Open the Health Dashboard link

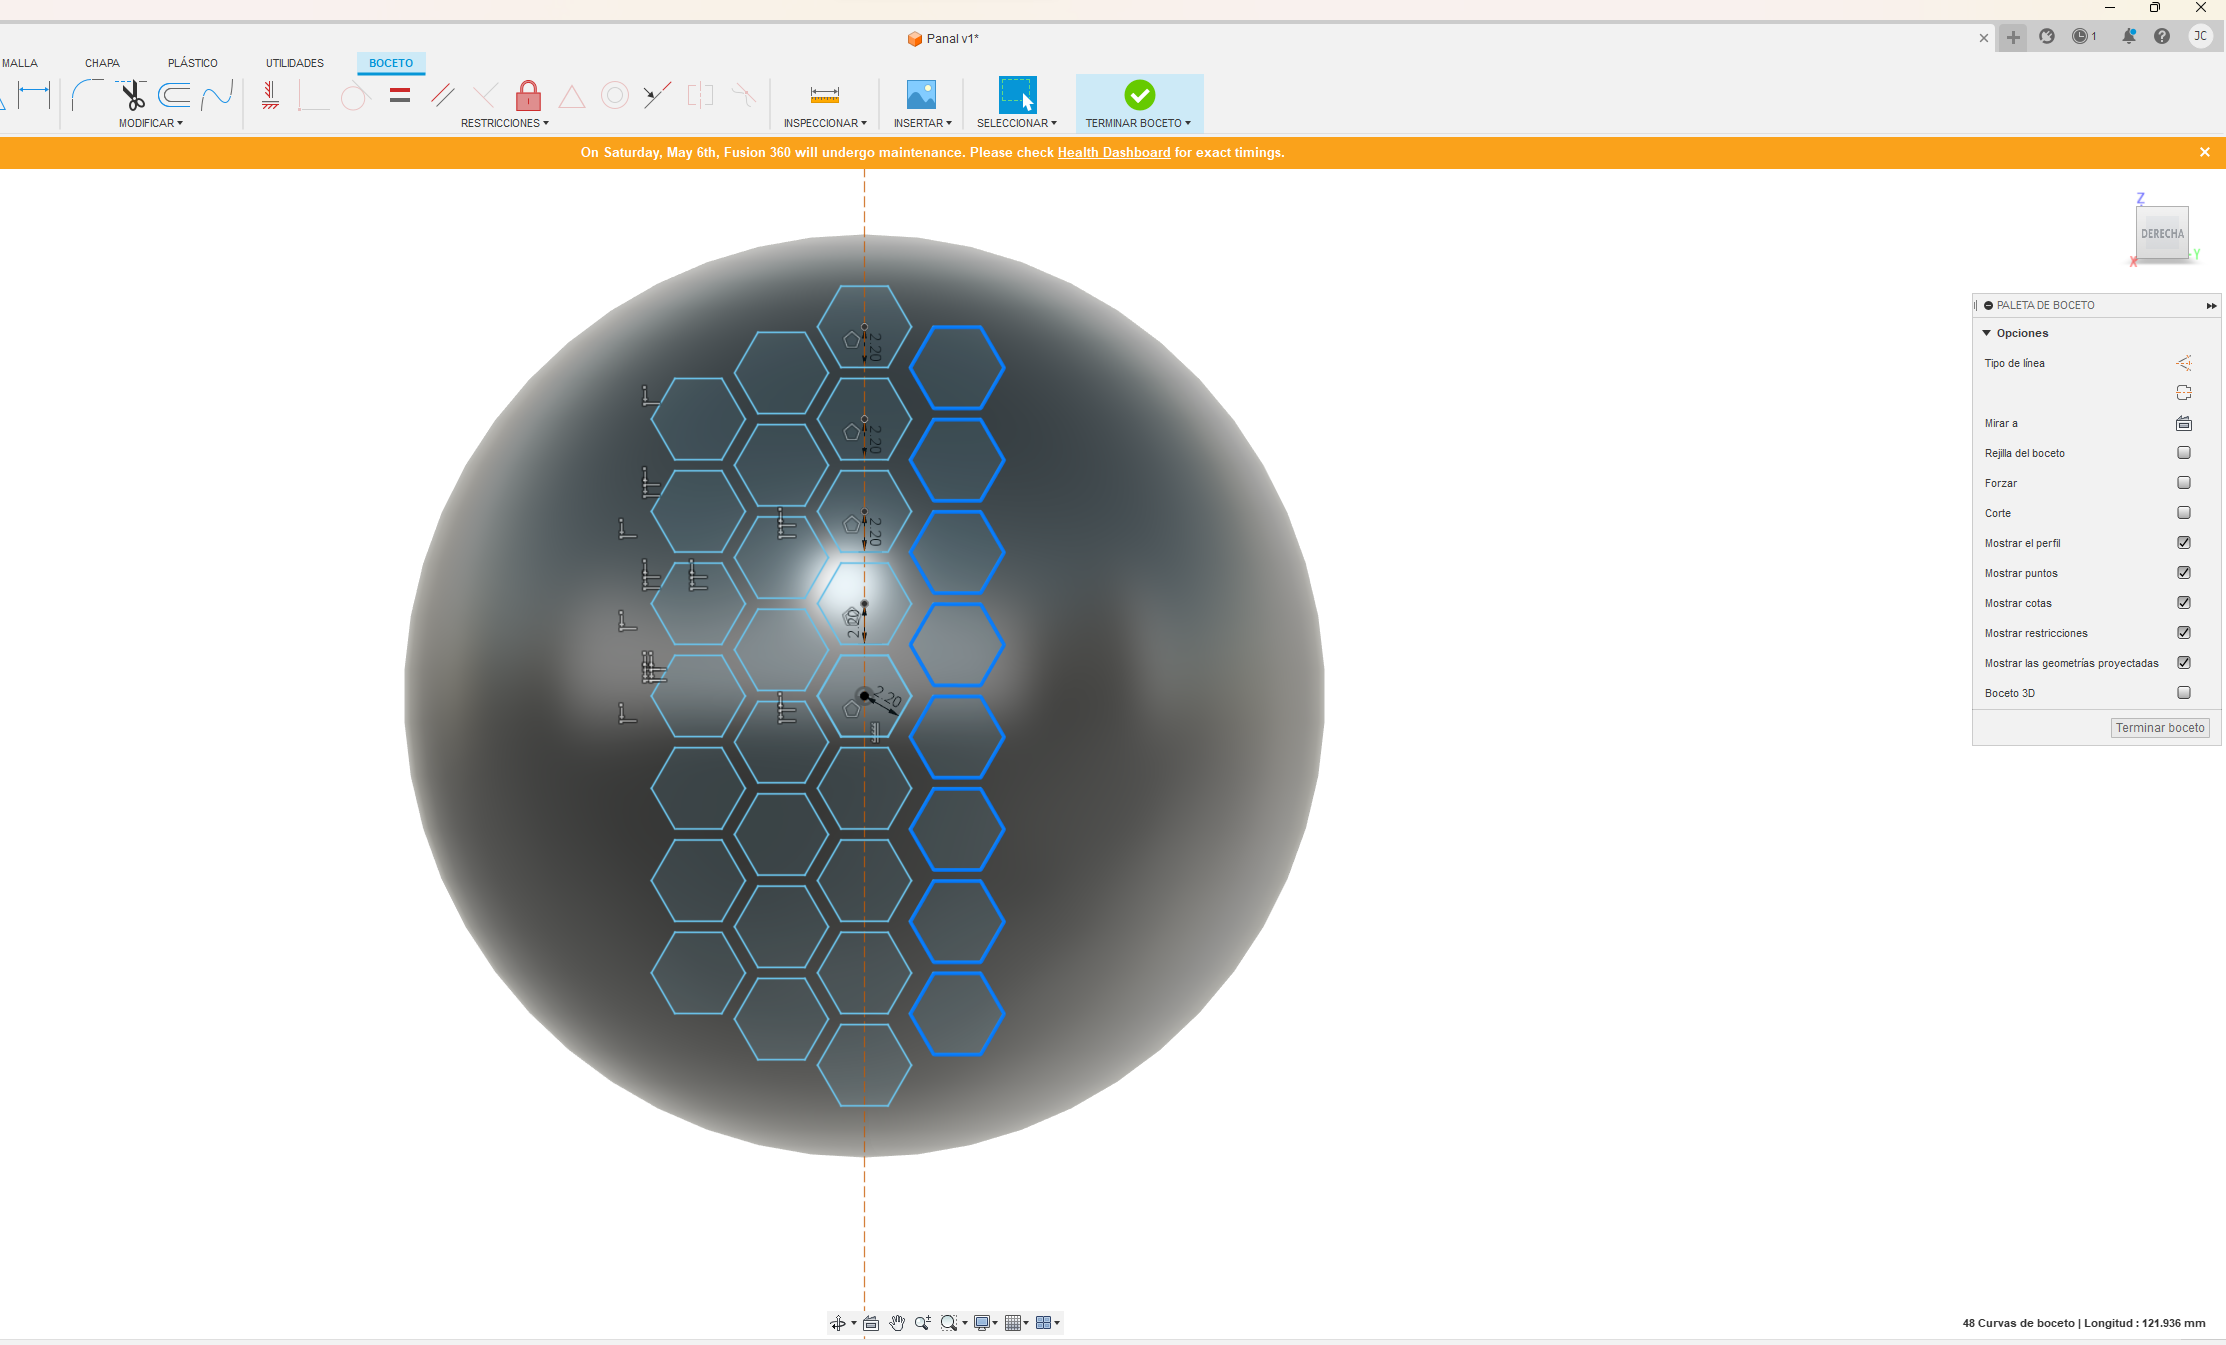click(1114, 153)
